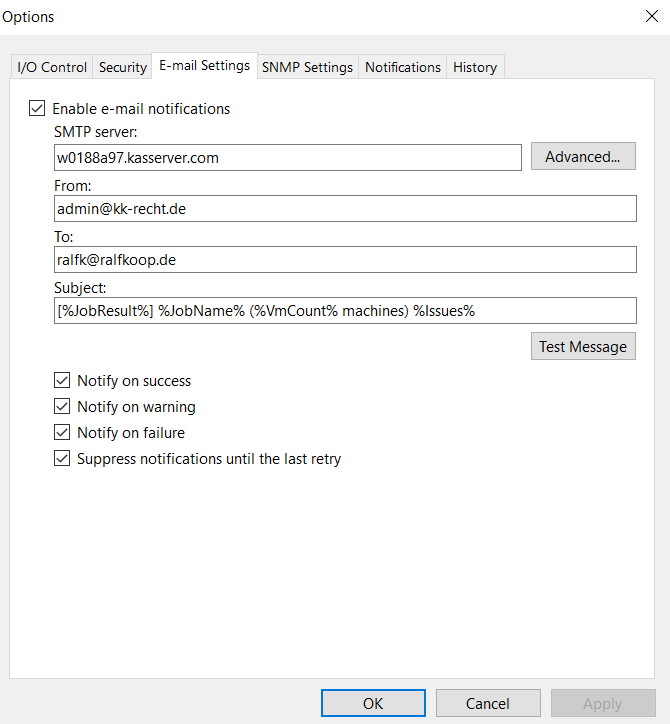Select the E-mail Settings tab
The height and width of the screenshot is (724, 670).
[x=204, y=66]
